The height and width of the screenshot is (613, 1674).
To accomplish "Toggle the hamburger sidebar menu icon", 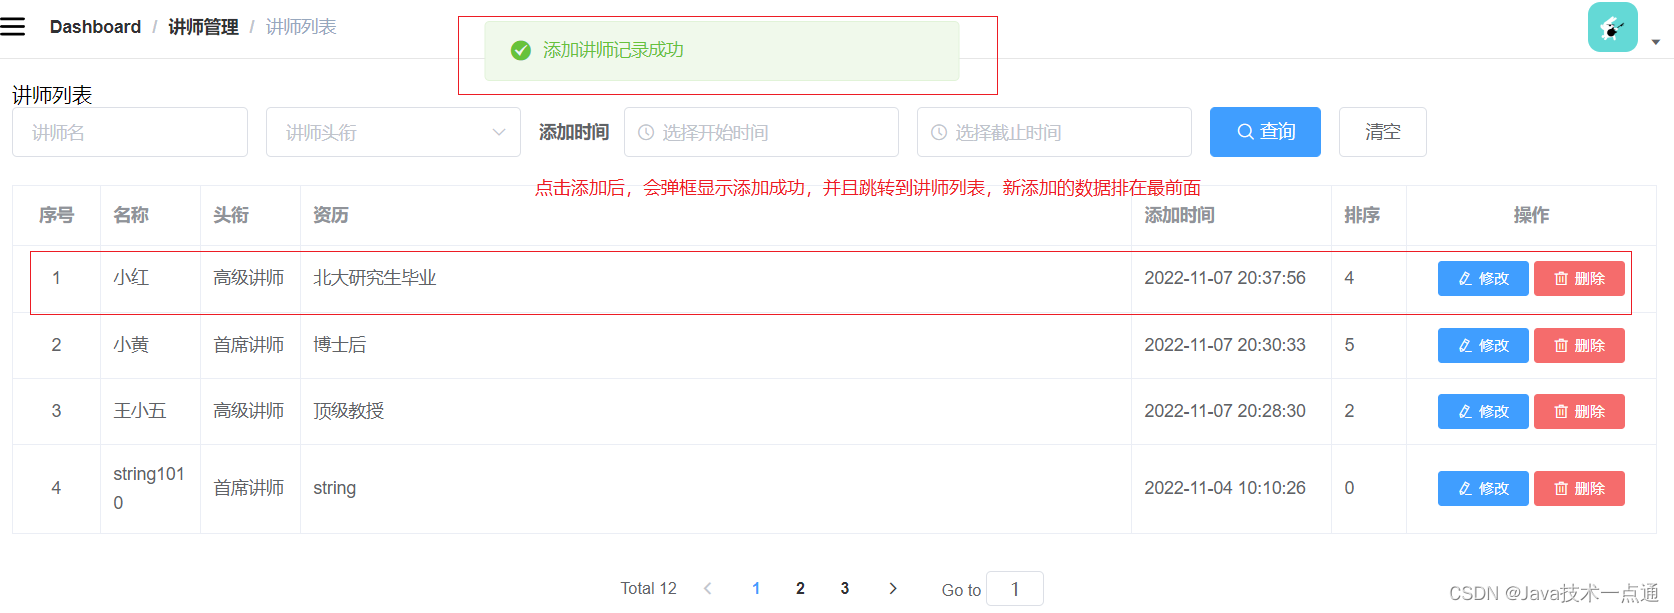I will (13, 27).
